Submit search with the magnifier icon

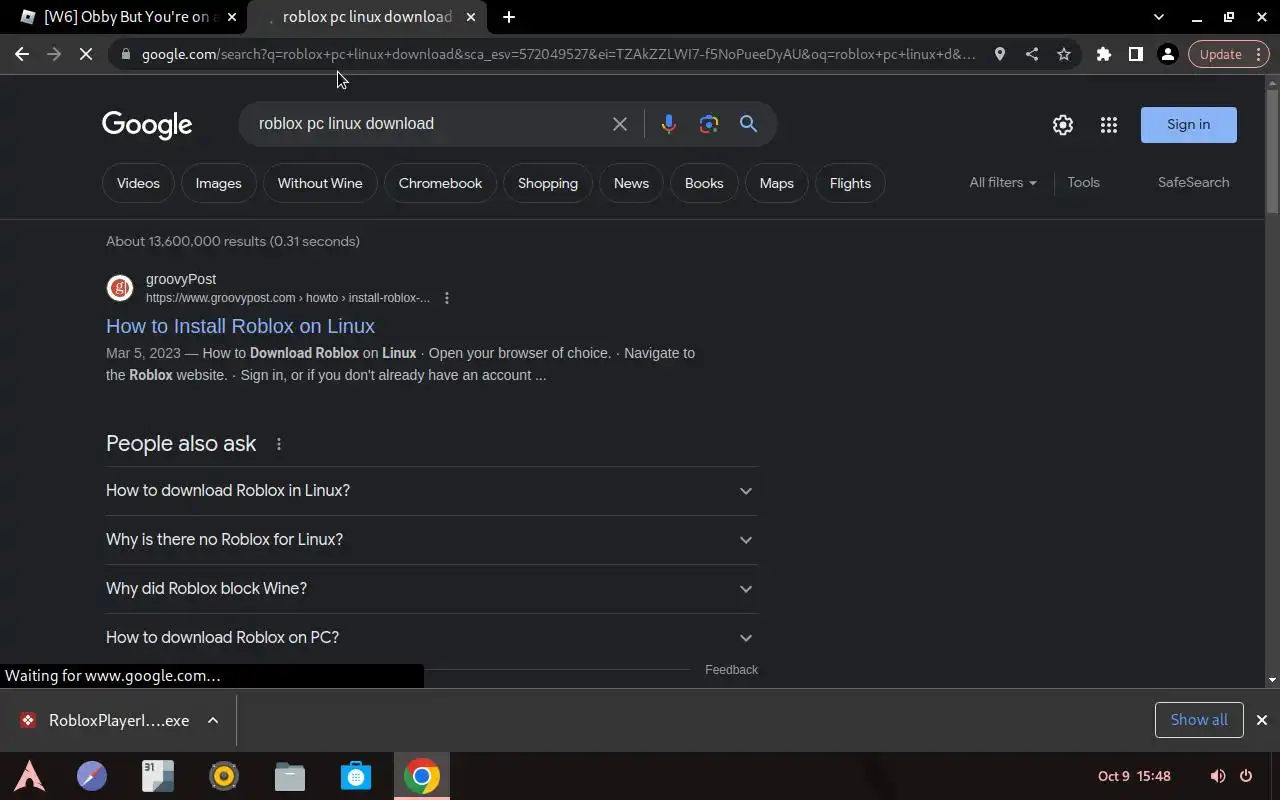click(748, 124)
